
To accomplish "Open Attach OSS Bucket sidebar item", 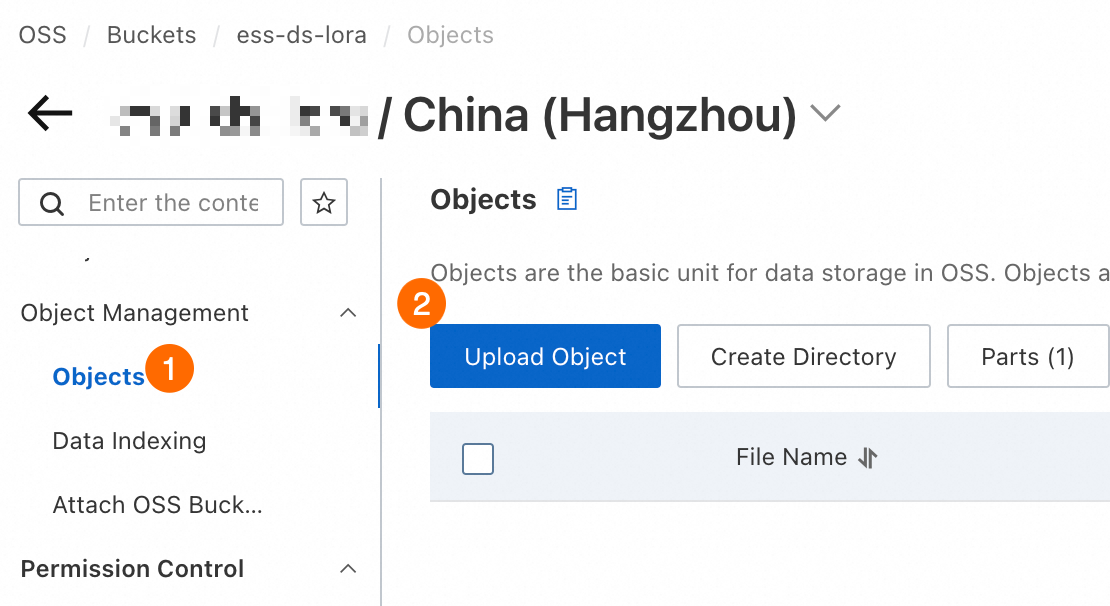I will pos(157,505).
